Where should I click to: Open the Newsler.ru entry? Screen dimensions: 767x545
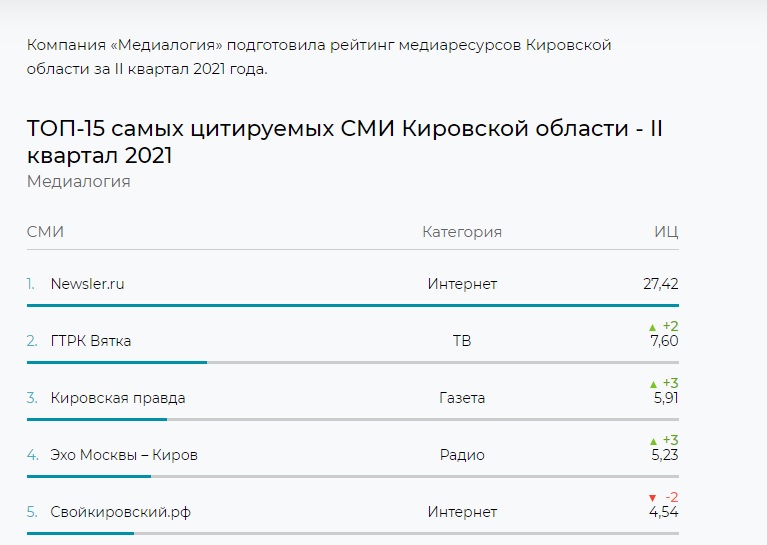point(87,284)
